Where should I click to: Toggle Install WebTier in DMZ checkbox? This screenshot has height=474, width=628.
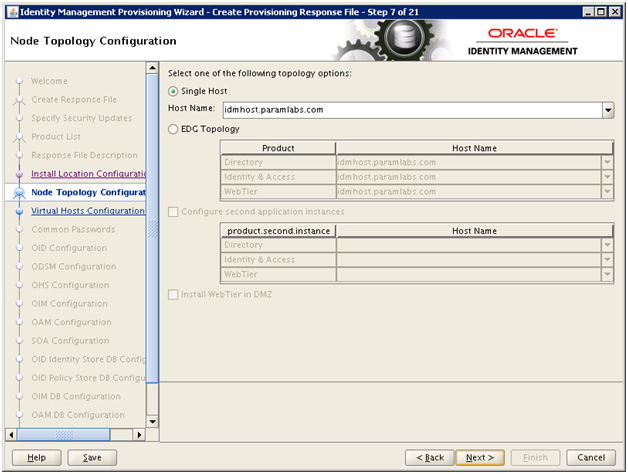point(173,294)
